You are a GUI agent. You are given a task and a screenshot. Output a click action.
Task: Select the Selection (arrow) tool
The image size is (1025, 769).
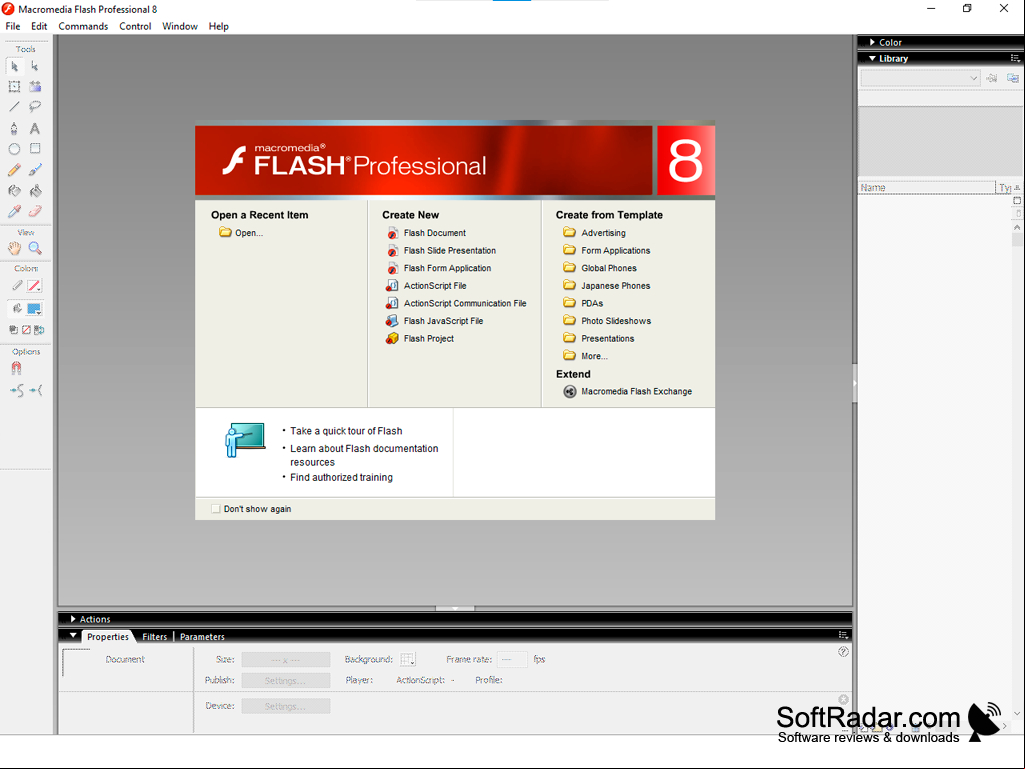click(x=14, y=66)
